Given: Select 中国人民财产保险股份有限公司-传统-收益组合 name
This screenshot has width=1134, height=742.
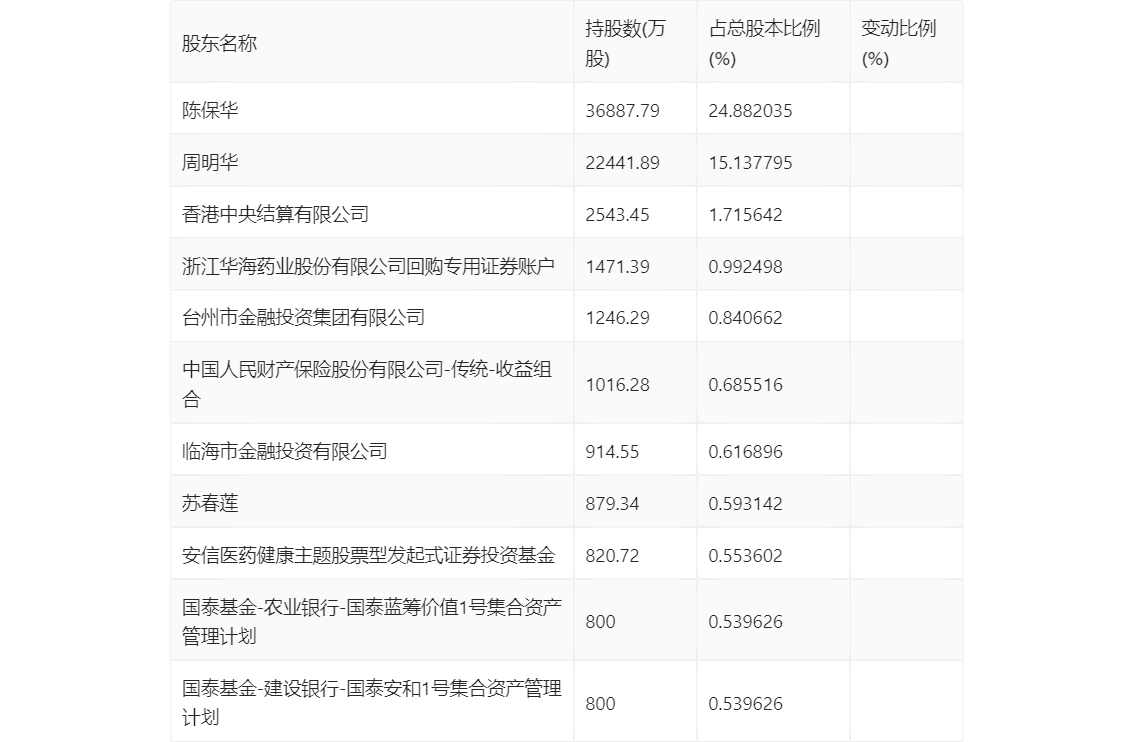Looking at the screenshot, I should point(367,384).
